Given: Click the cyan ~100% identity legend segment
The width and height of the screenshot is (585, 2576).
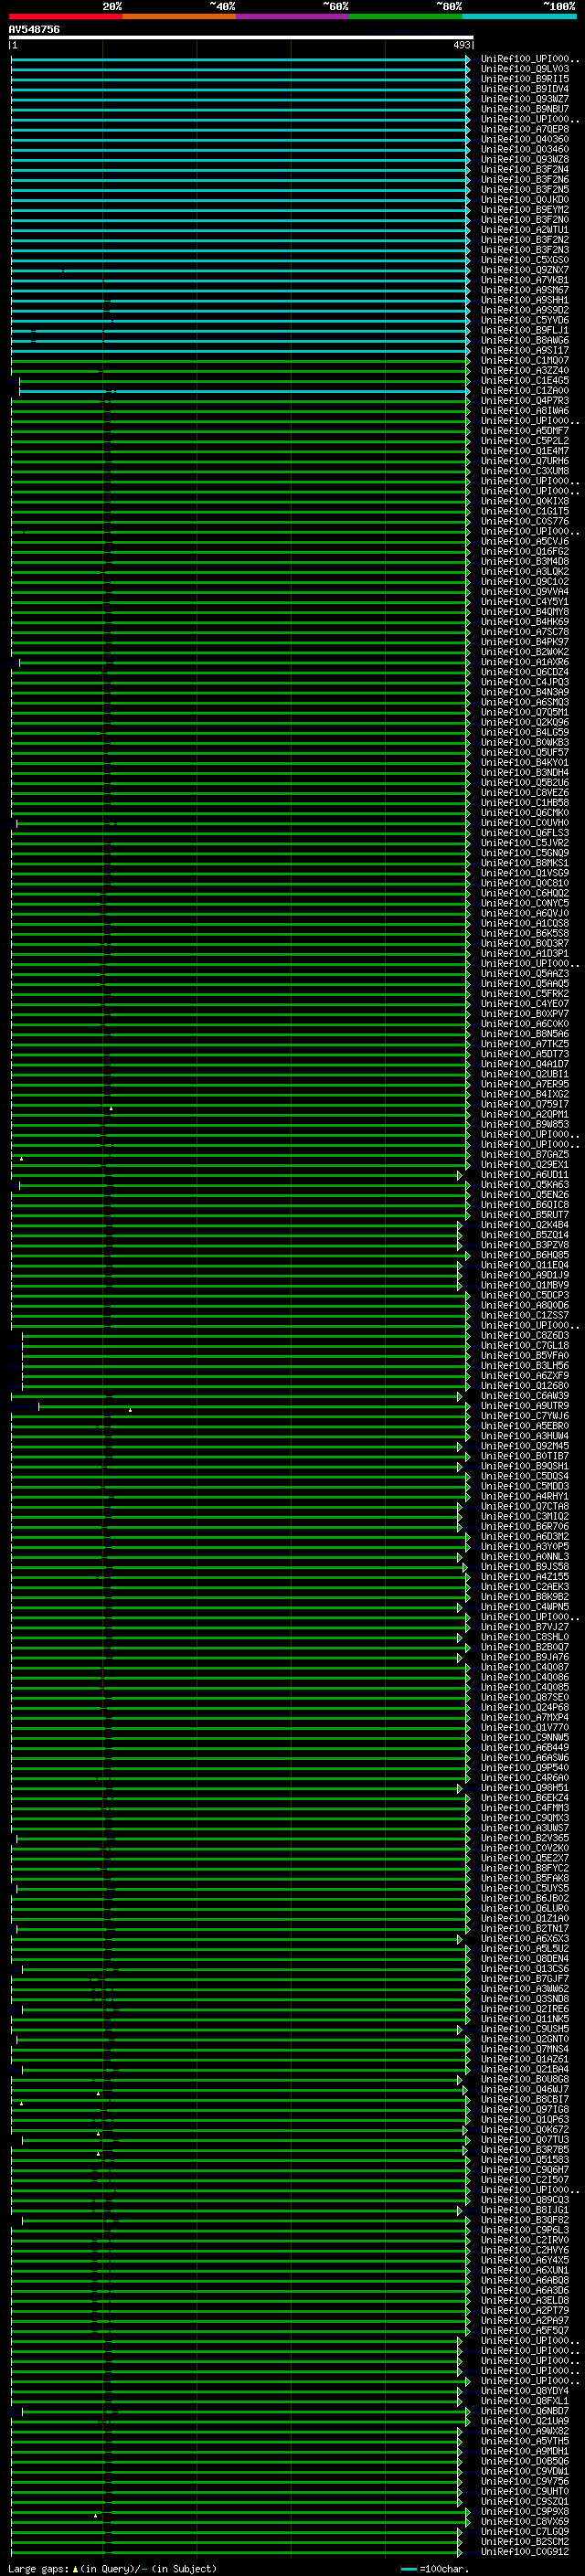Looking at the screenshot, I should 519,16.
